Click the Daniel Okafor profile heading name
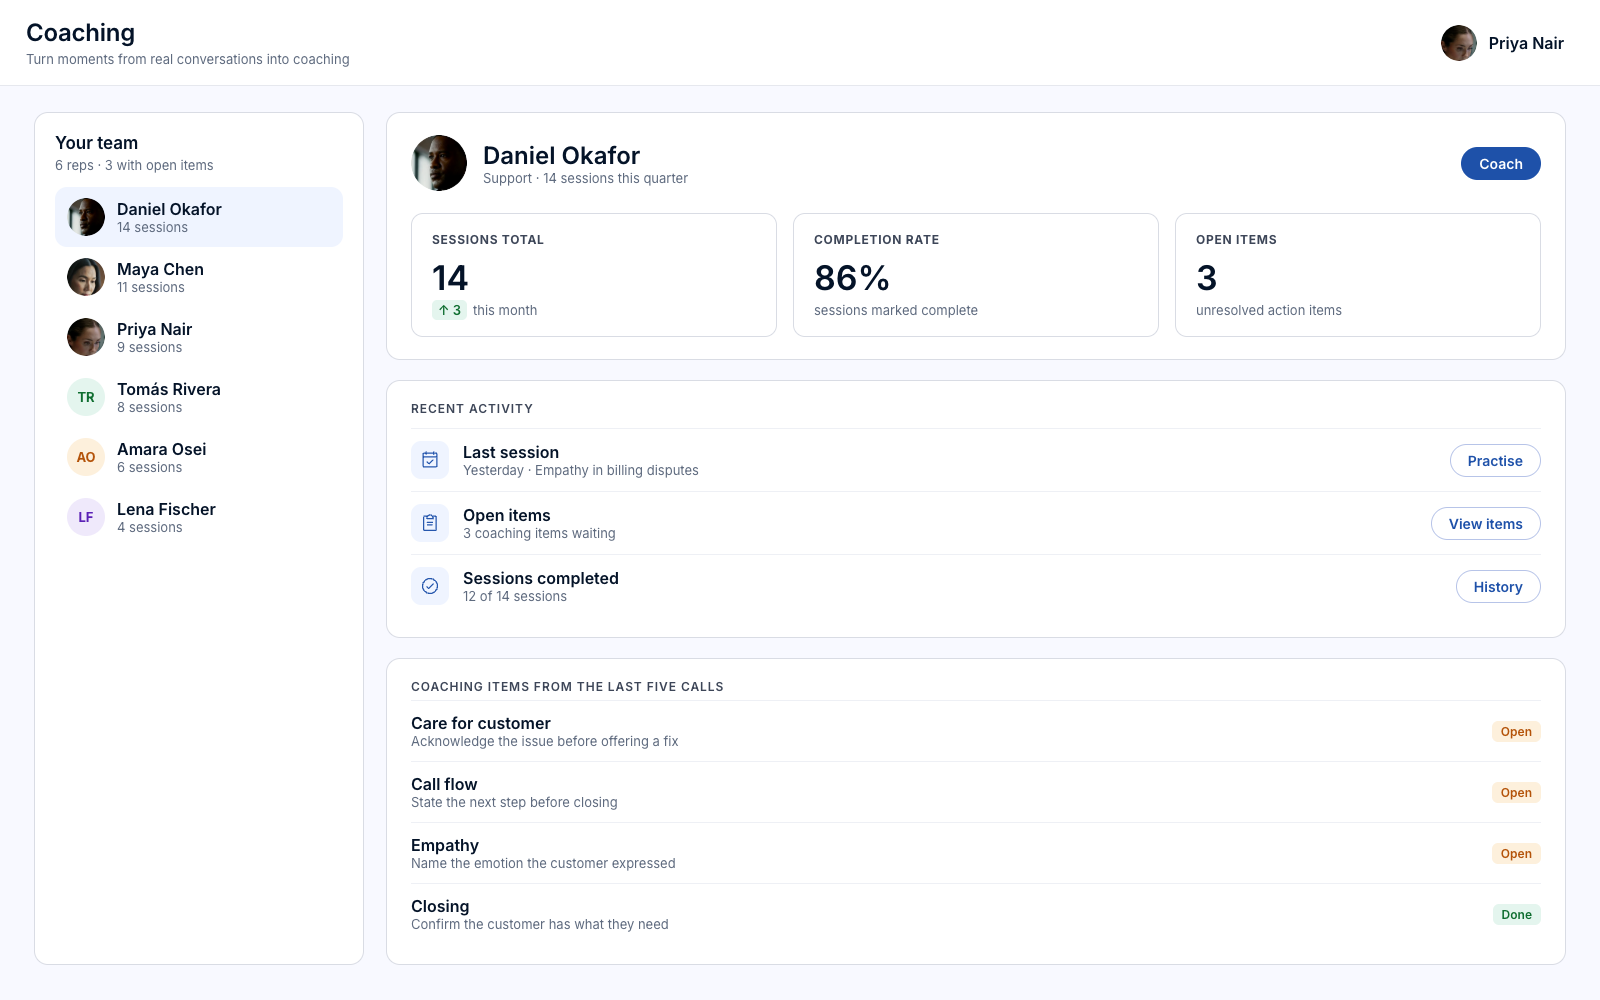 click(x=561, y=156)
